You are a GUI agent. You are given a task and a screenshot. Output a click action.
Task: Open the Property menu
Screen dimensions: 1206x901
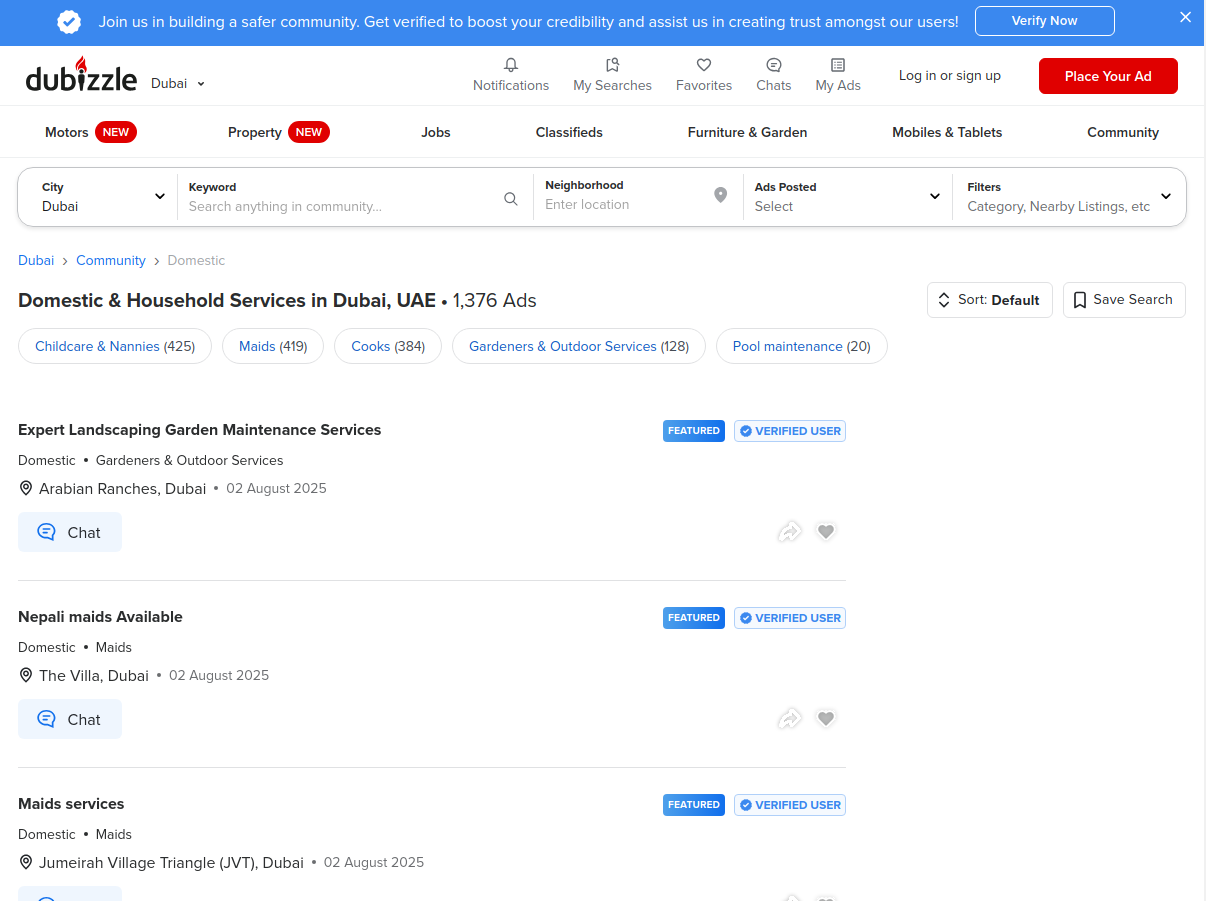(x=278, y=132)
